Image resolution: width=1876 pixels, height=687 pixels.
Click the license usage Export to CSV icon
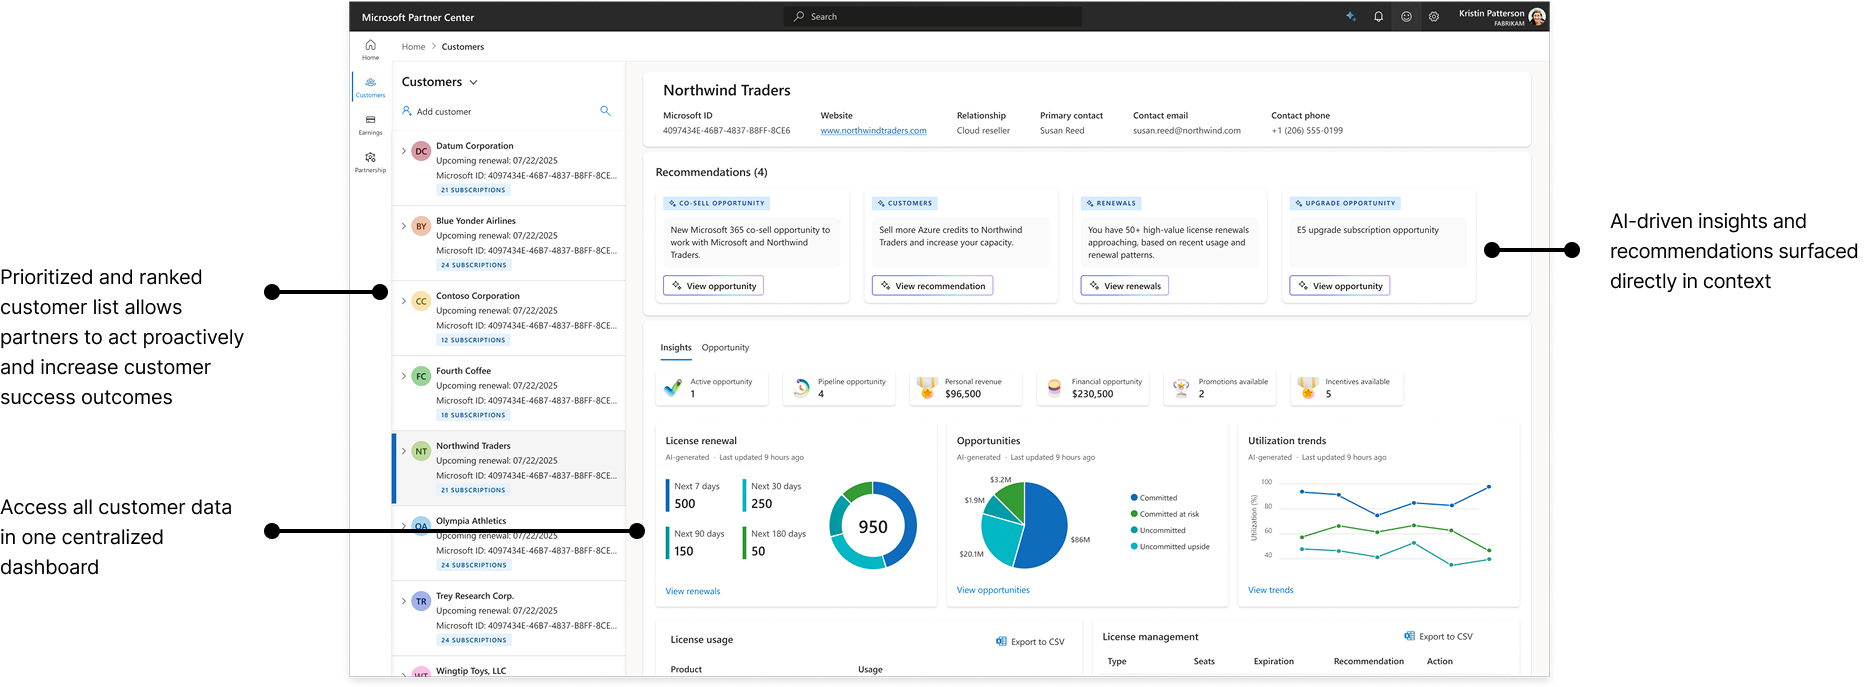1001,641
